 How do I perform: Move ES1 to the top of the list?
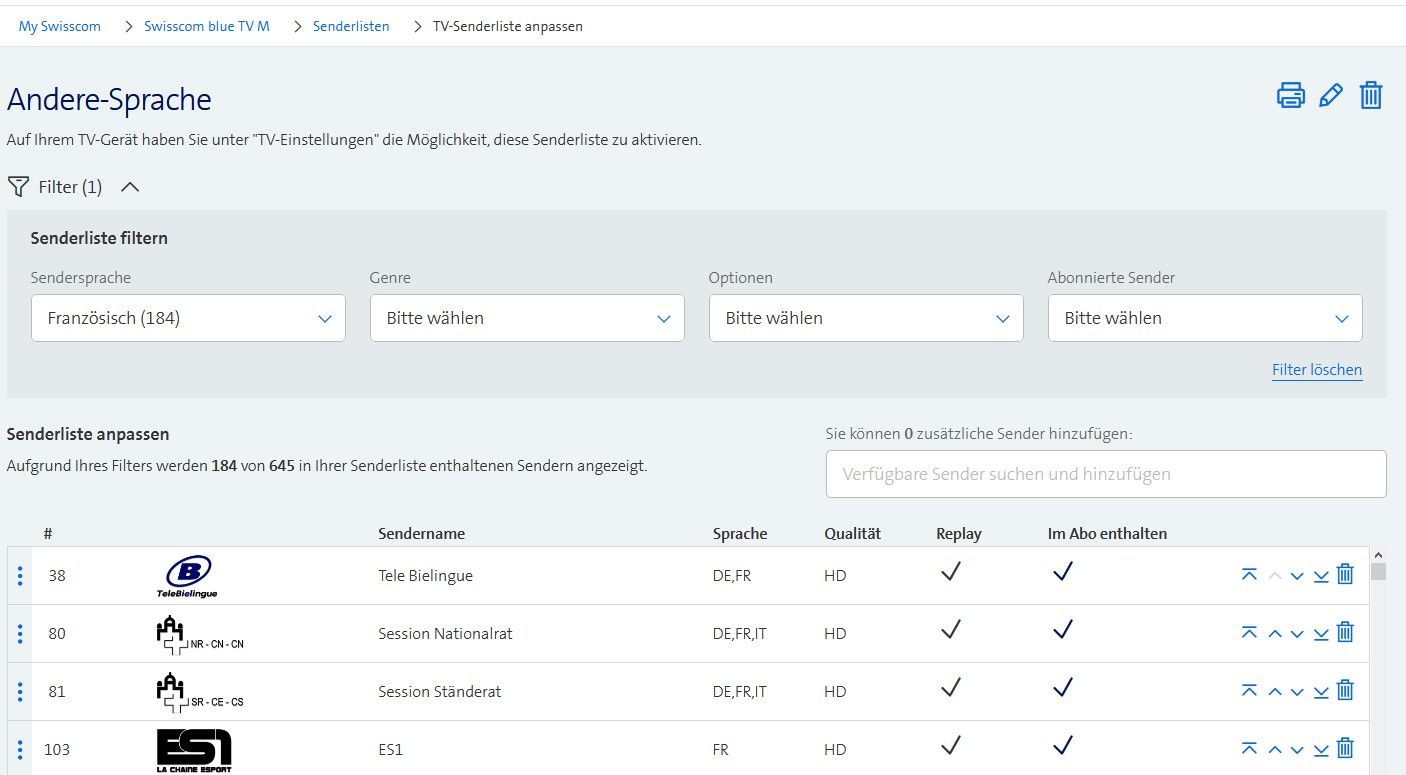tap(1249, 749)
